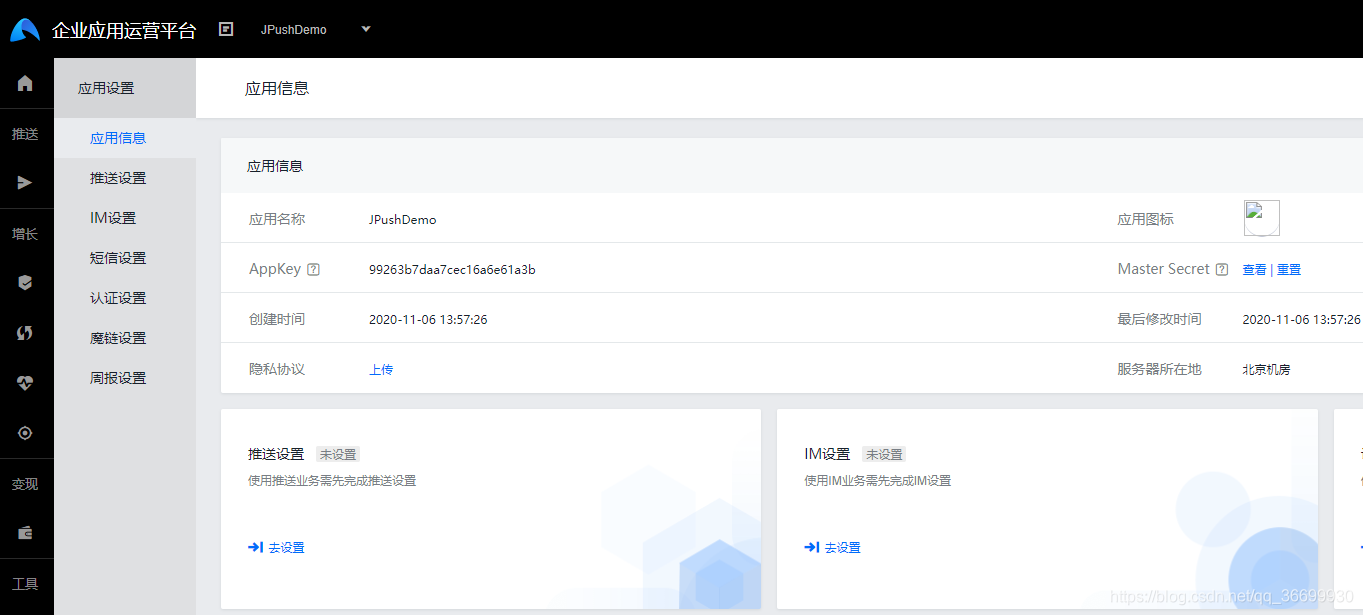1363x615 pixels.
Task: Click the 变现 section label in sidebar
Action: point(25,484)
